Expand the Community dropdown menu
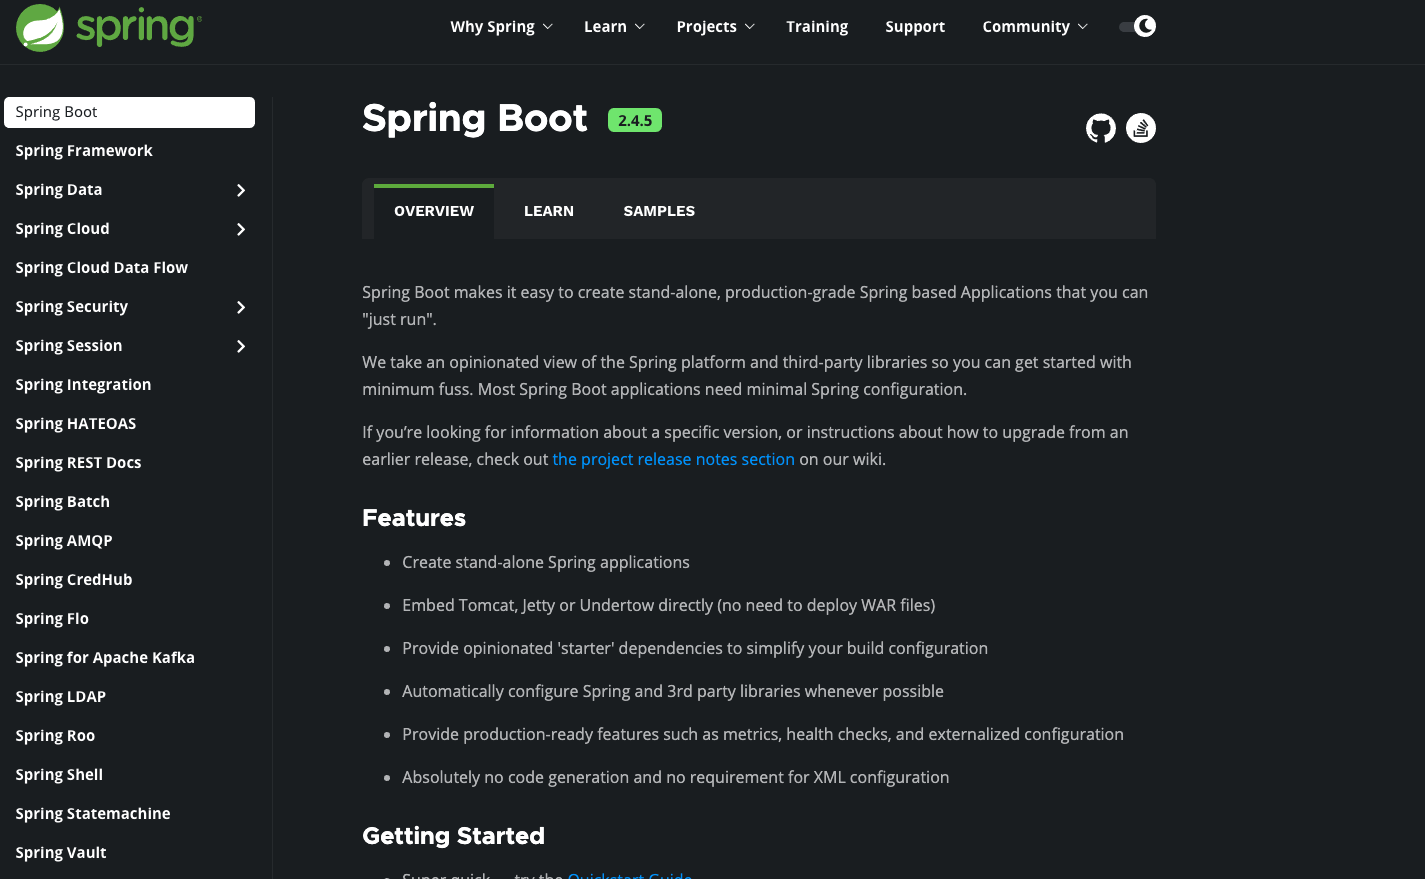Image resolution: width=1425 pixels, height=879 pixels. (1035, 27)
